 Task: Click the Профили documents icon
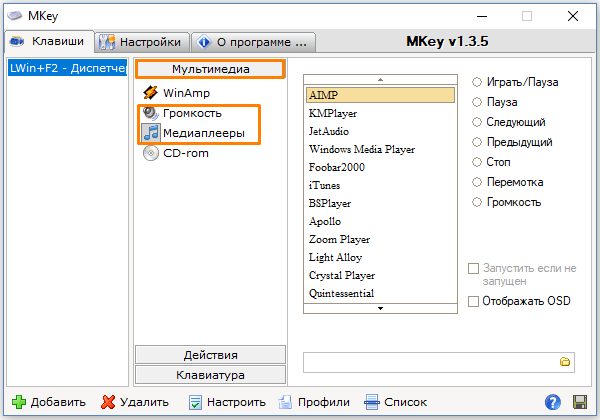click(x=285, y=402)
